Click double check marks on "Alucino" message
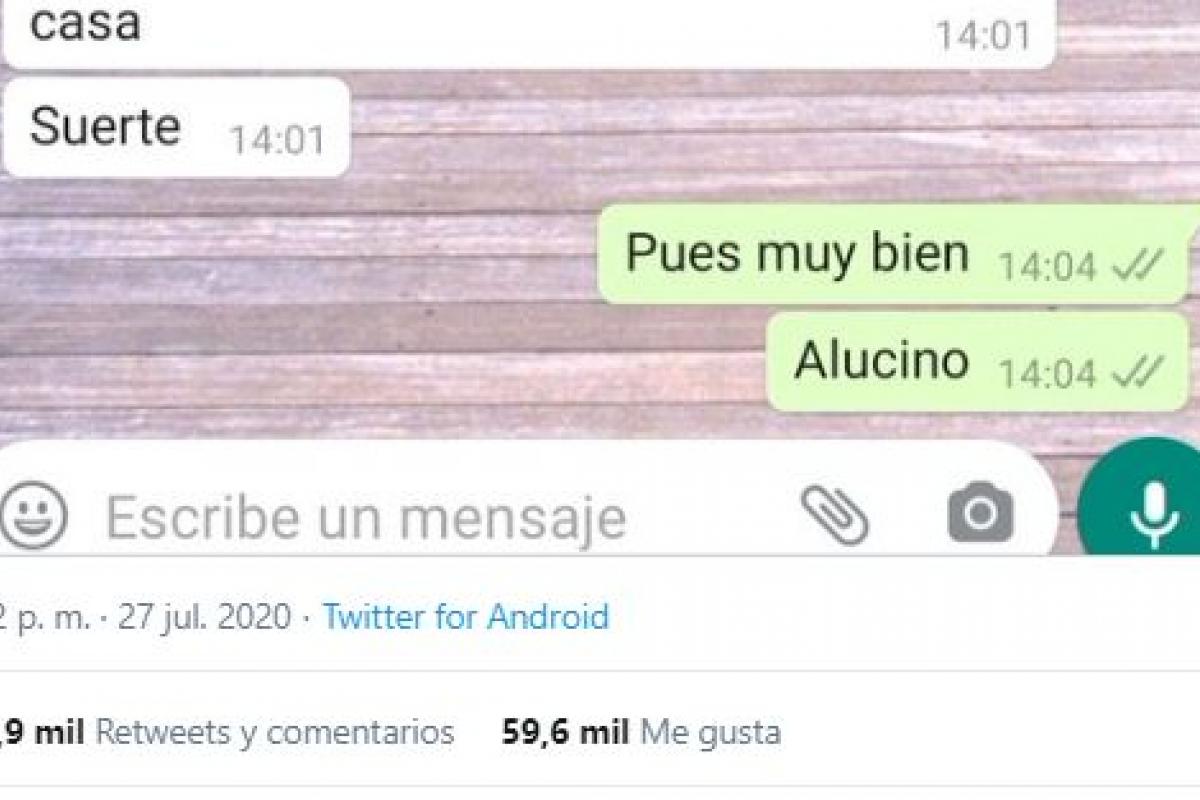Screen dimensions: 1200x800 pos(1137,373)
